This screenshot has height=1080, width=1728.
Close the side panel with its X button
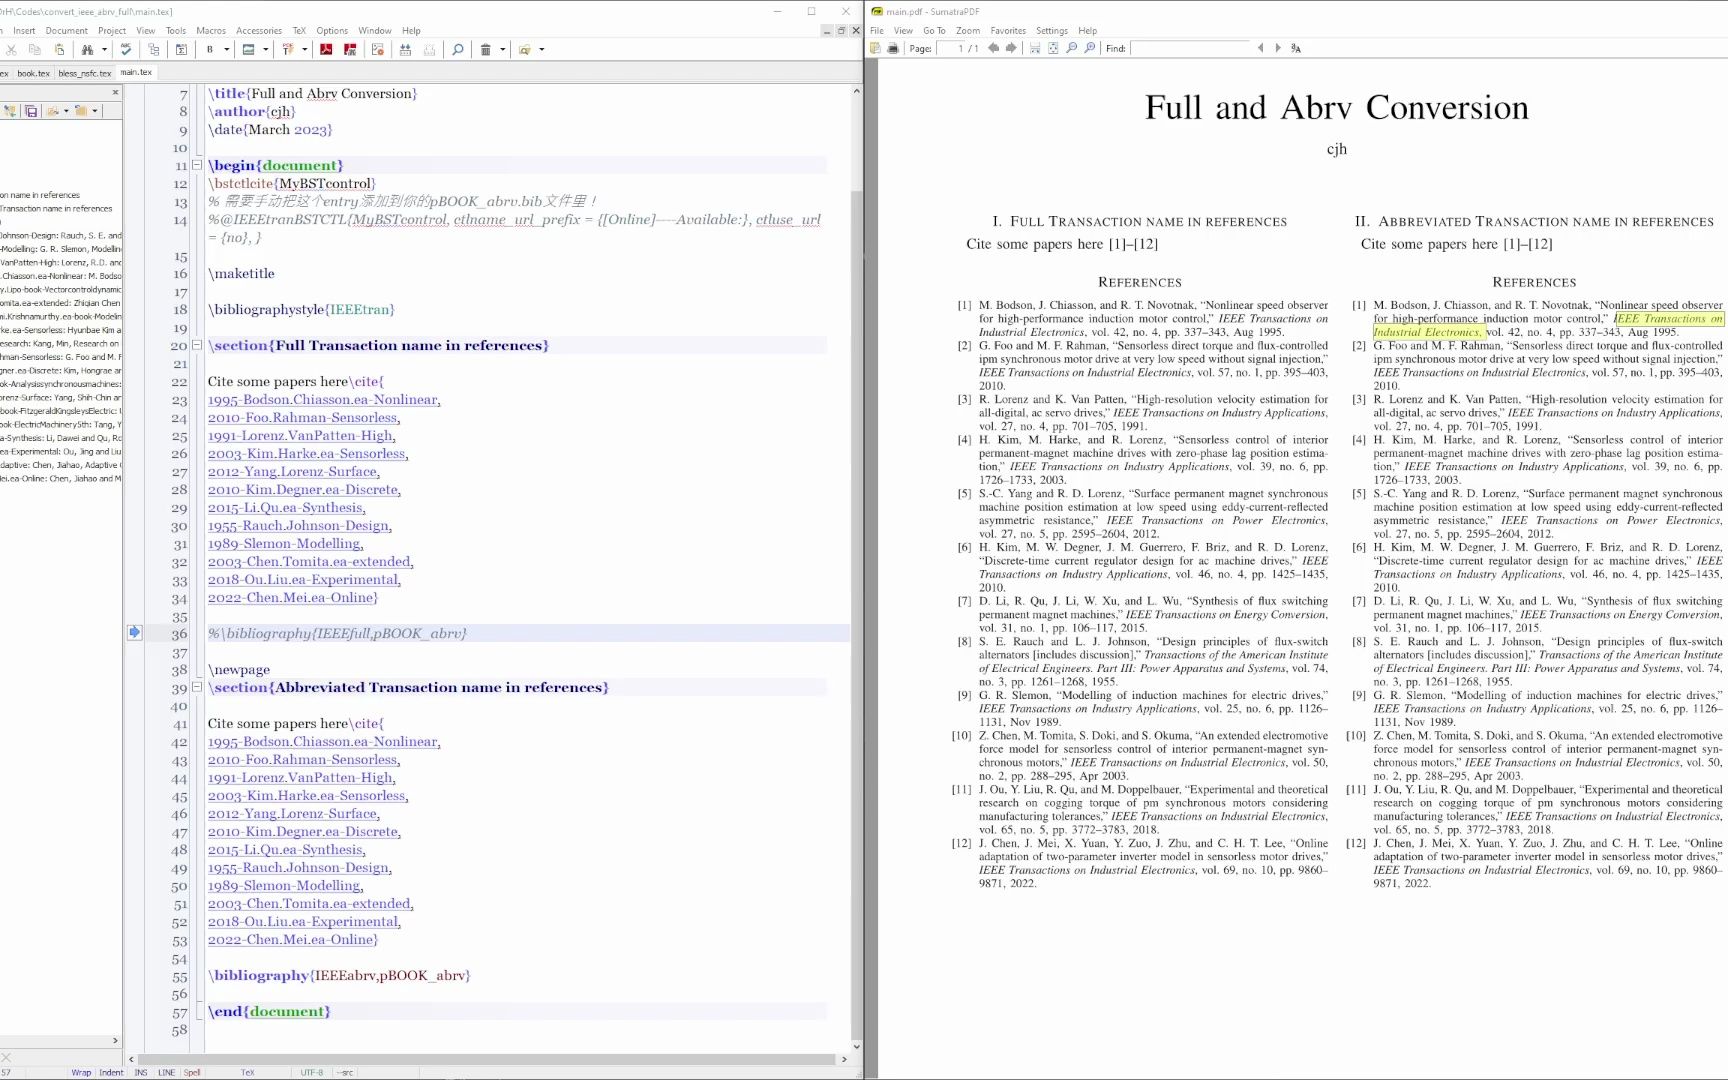click(x=115, y=92)
